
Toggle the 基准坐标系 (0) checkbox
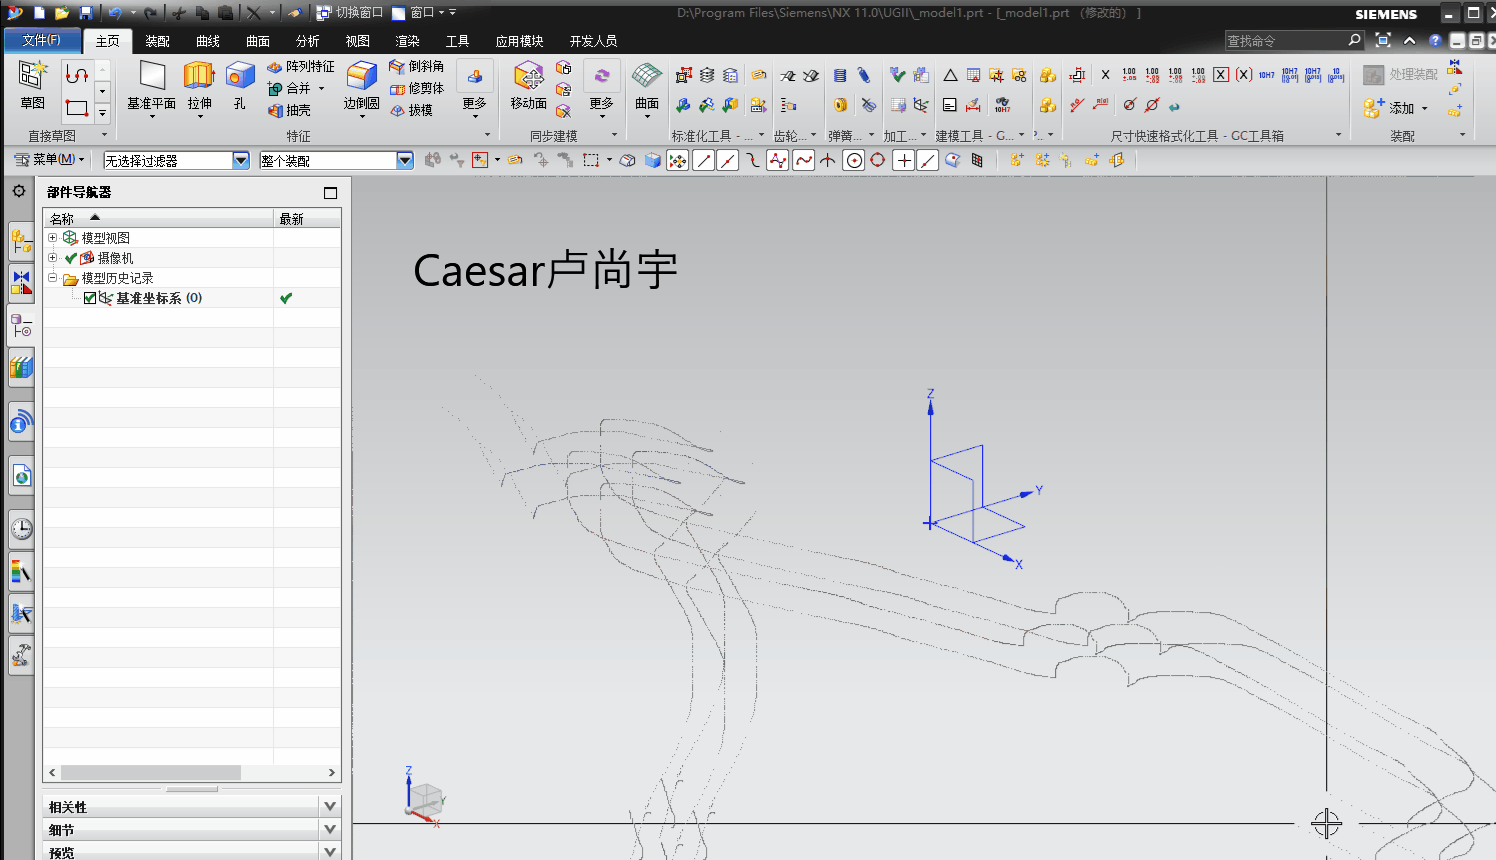pyautogui.click(x=90, y=298)
